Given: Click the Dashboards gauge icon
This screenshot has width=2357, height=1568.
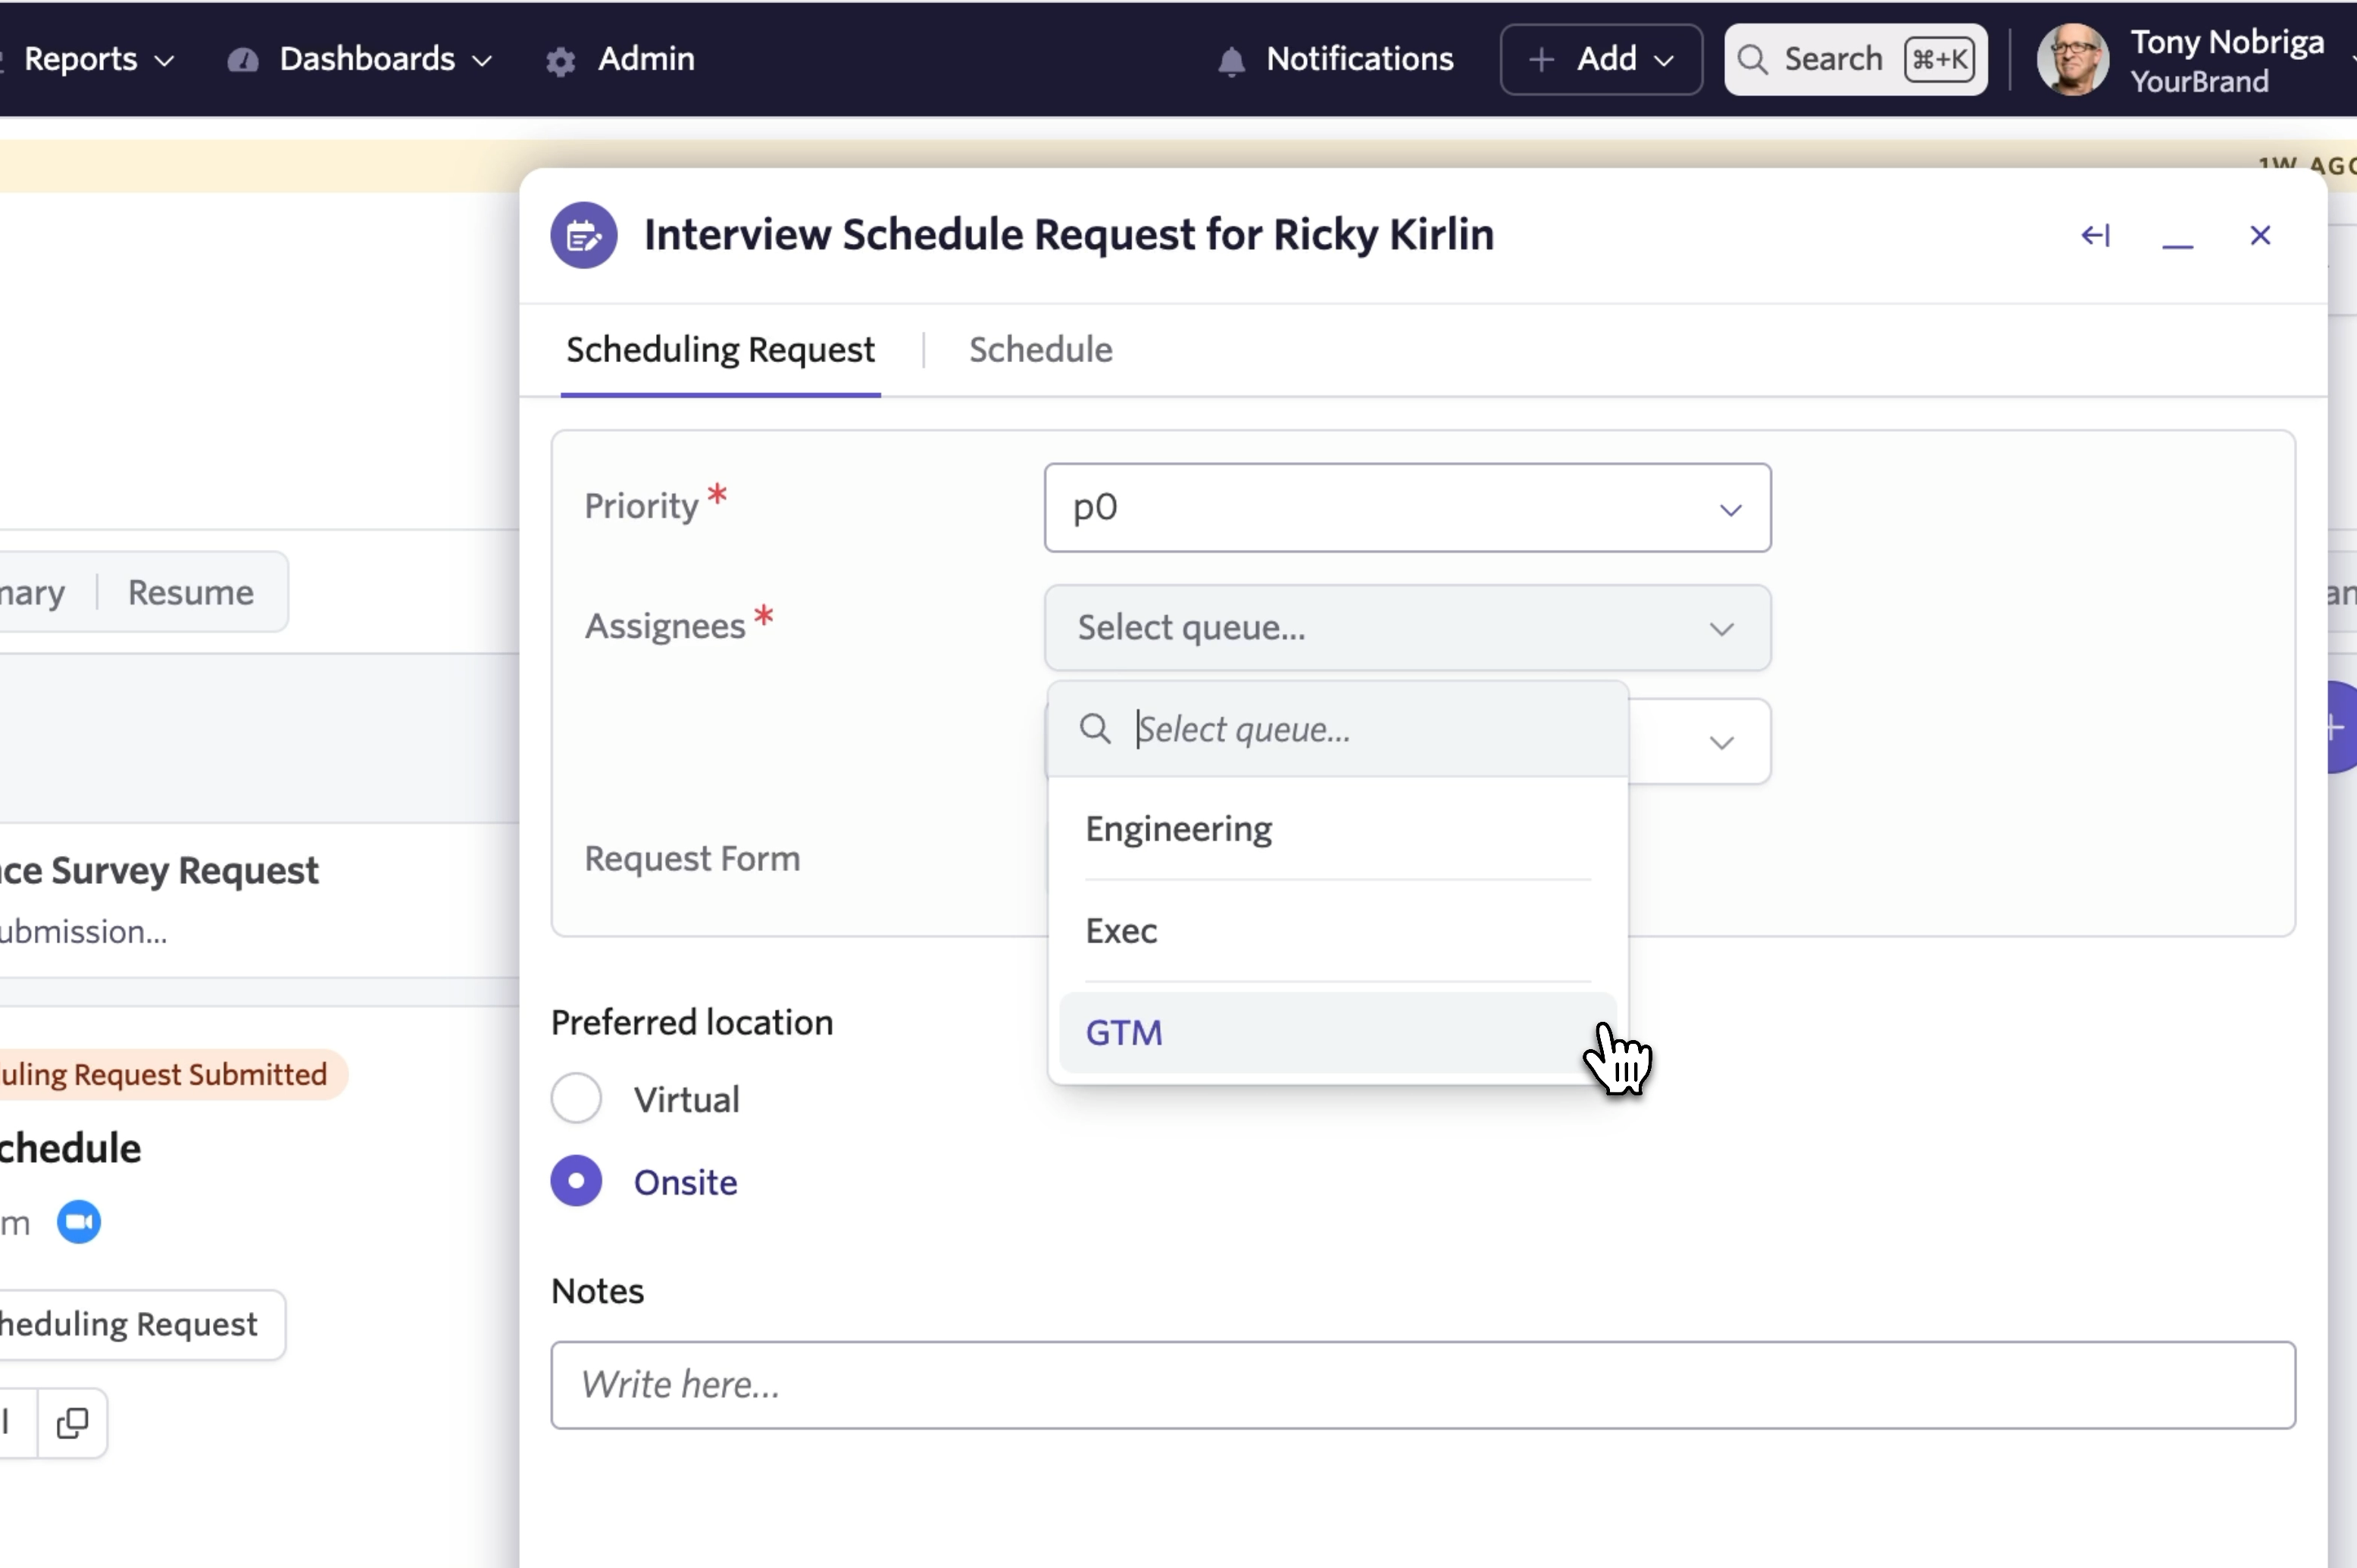Looking at the screenshot, I should coord(242,61).
